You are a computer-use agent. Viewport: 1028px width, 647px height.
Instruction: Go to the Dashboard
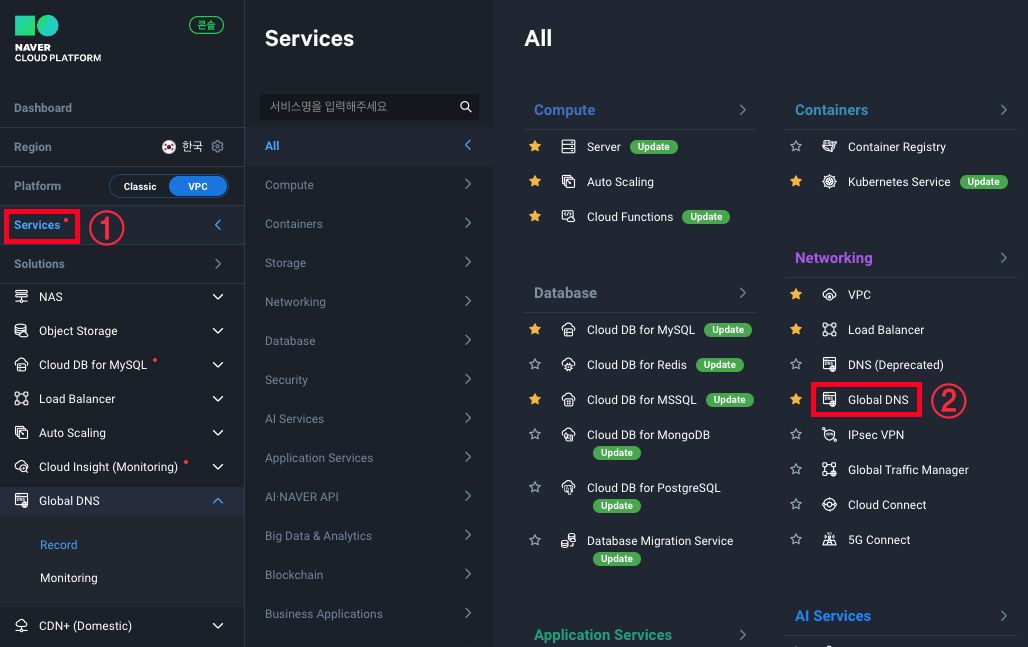pyautogui.click(x=43, y=108)
